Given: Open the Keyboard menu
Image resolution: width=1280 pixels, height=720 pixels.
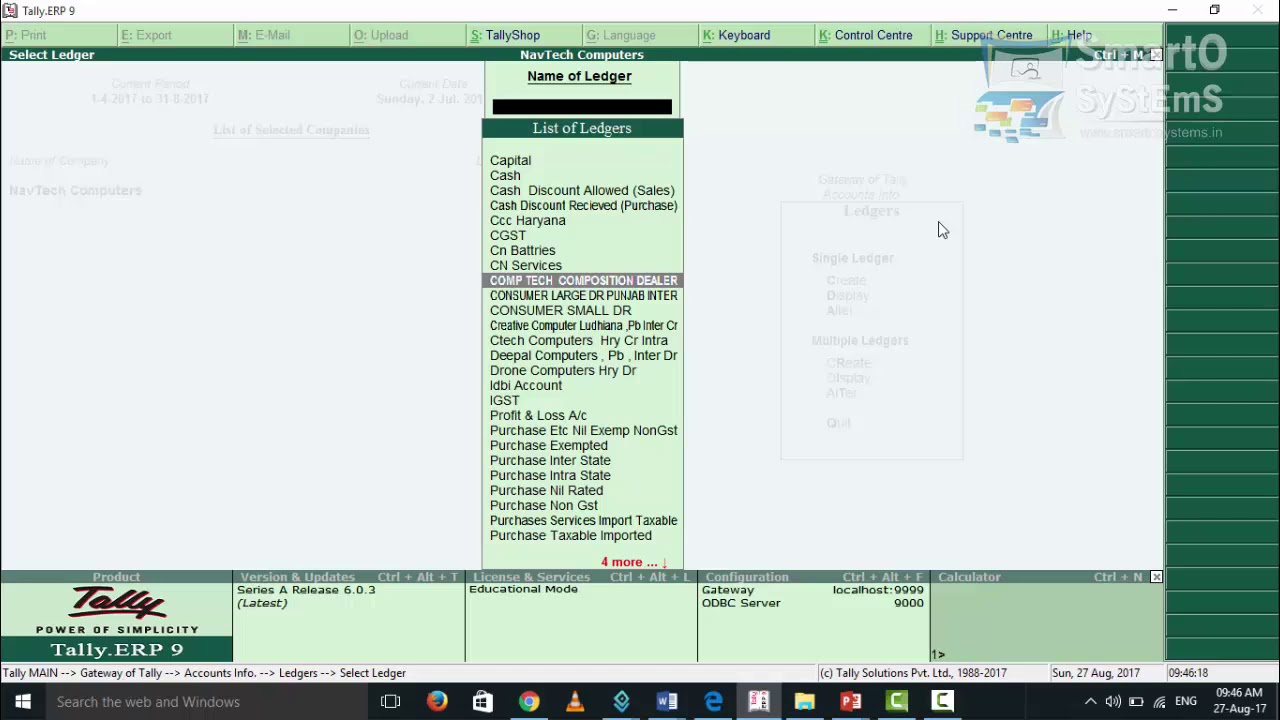Looking at the screenshot, I should (x=736, y=35).
